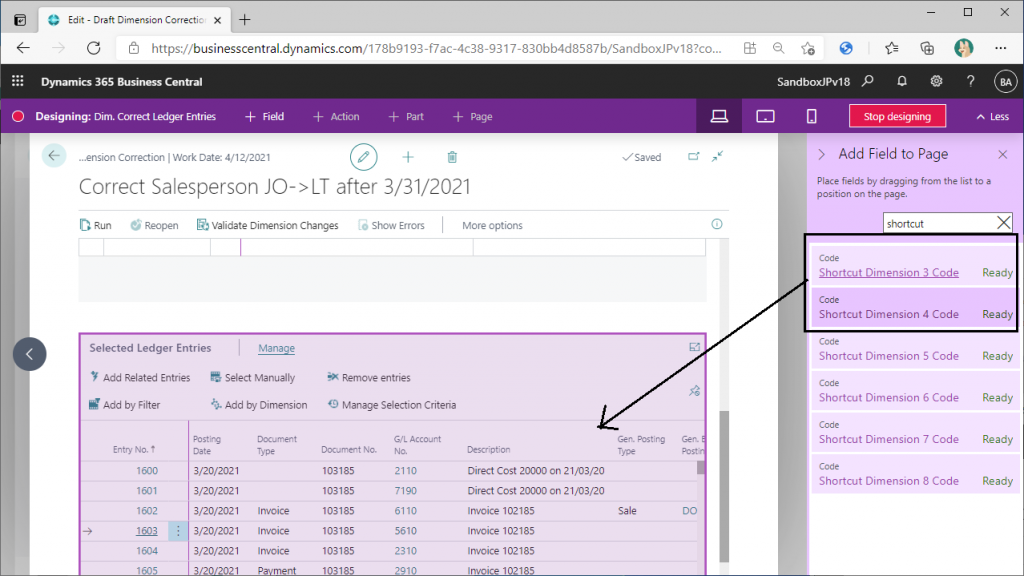Viewport: 1024px width, 576px height.
Task: Show the info FactBox icon
Action: pos(717,224)
